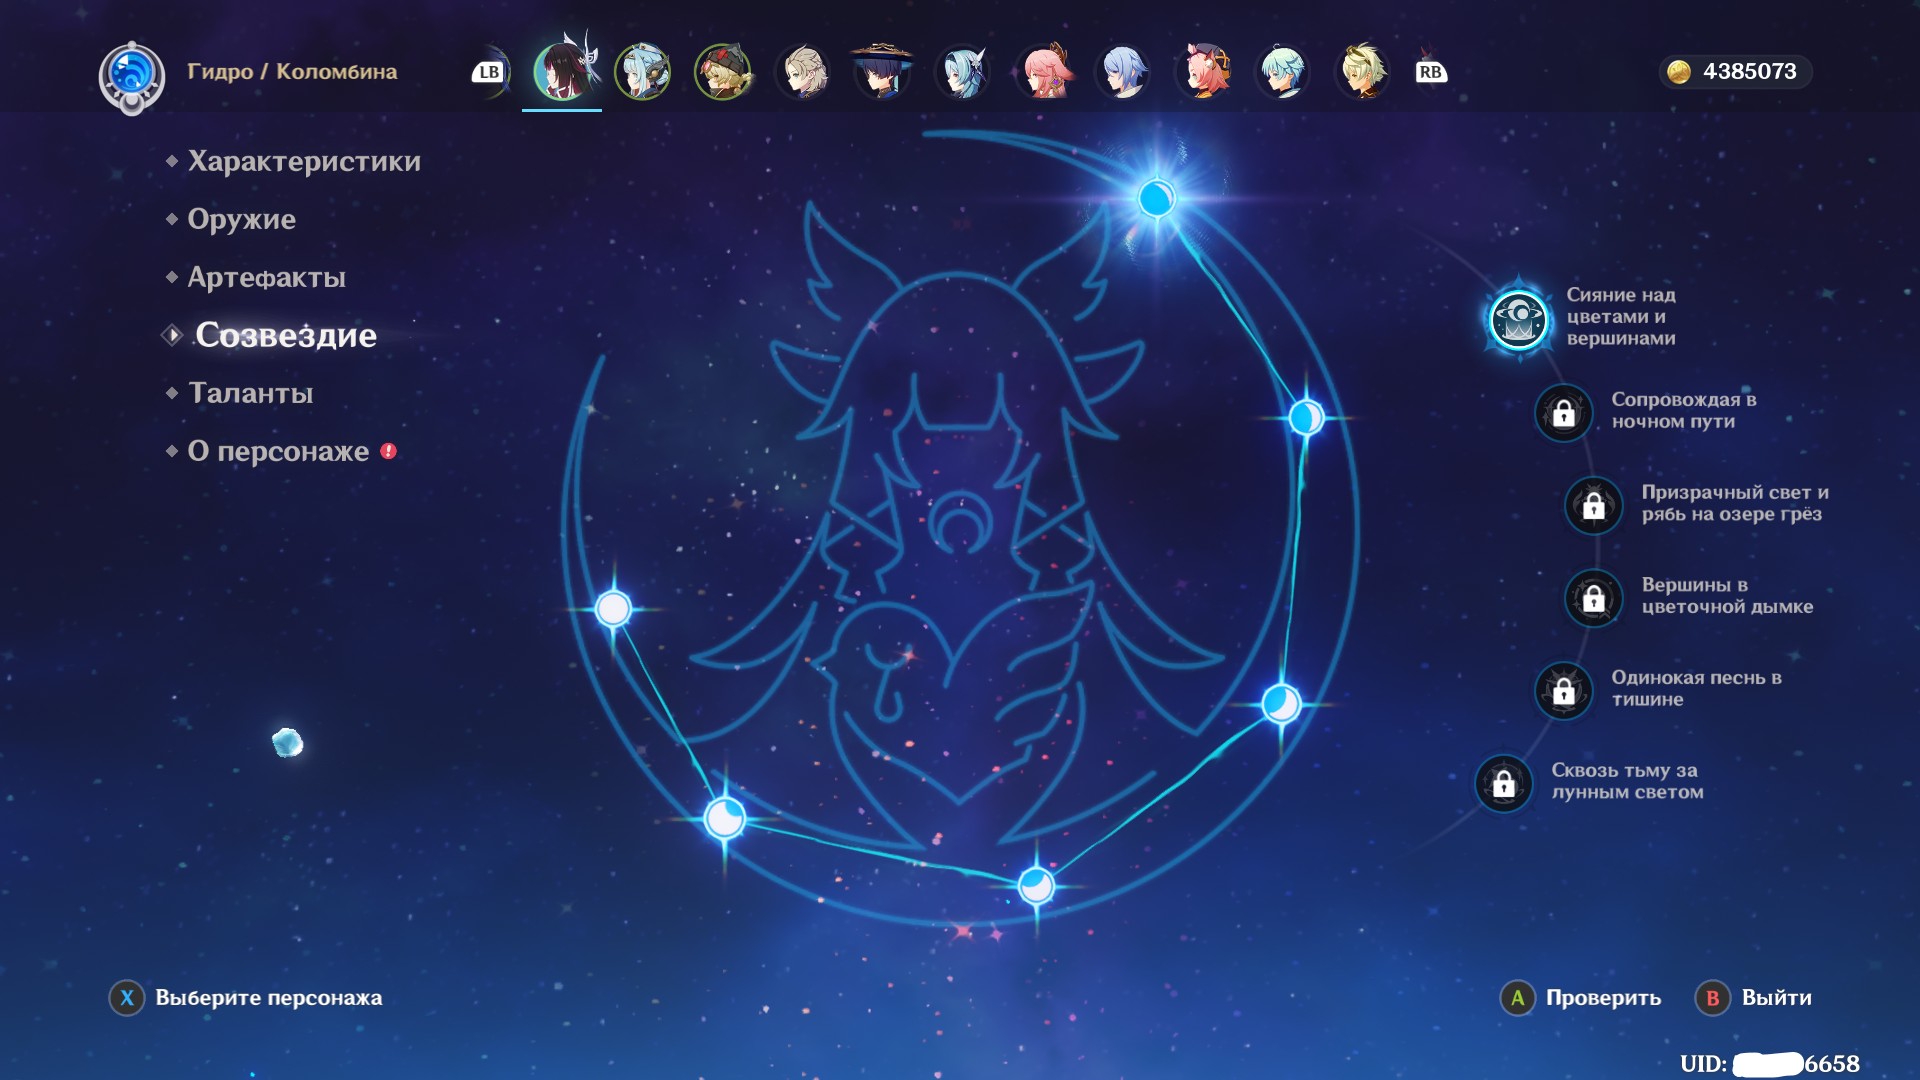Open the Характеристики menu
Image resolution: width=1920 pixels, height=1080 pixels.
click(x=304, y=161)
